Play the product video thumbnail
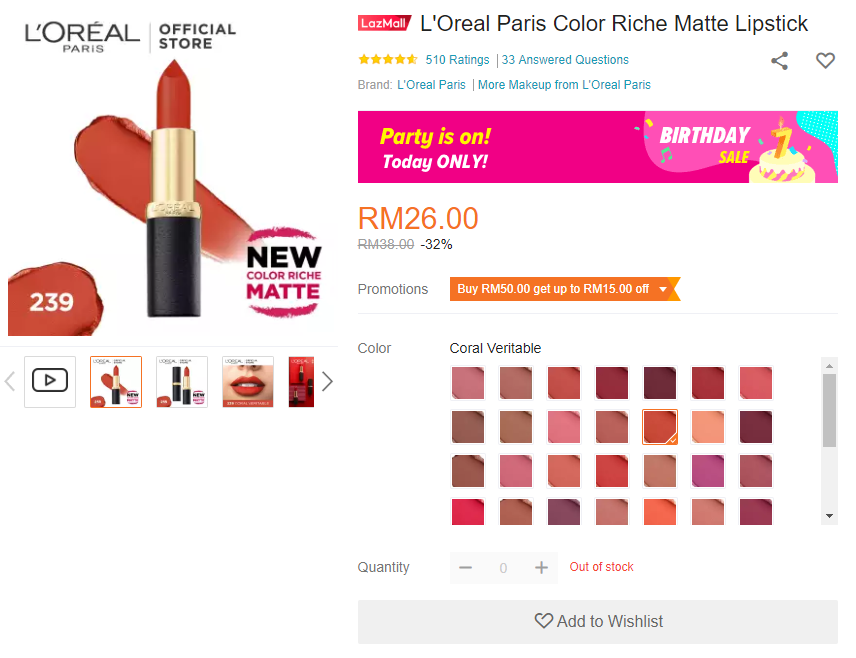856x658 pixels. tap(50, 381)
